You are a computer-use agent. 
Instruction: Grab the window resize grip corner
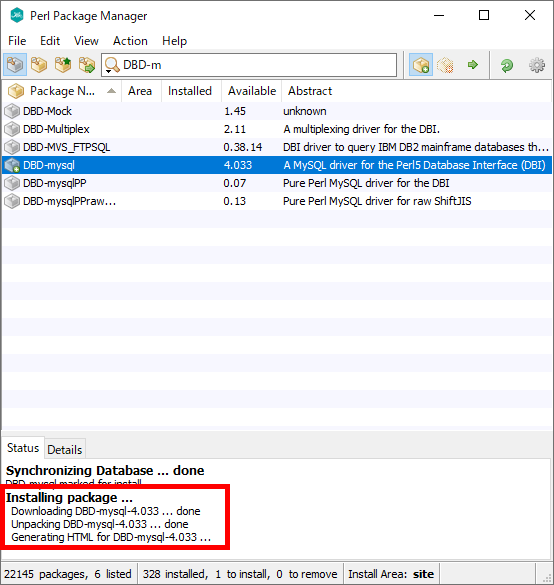coord(546,577)
